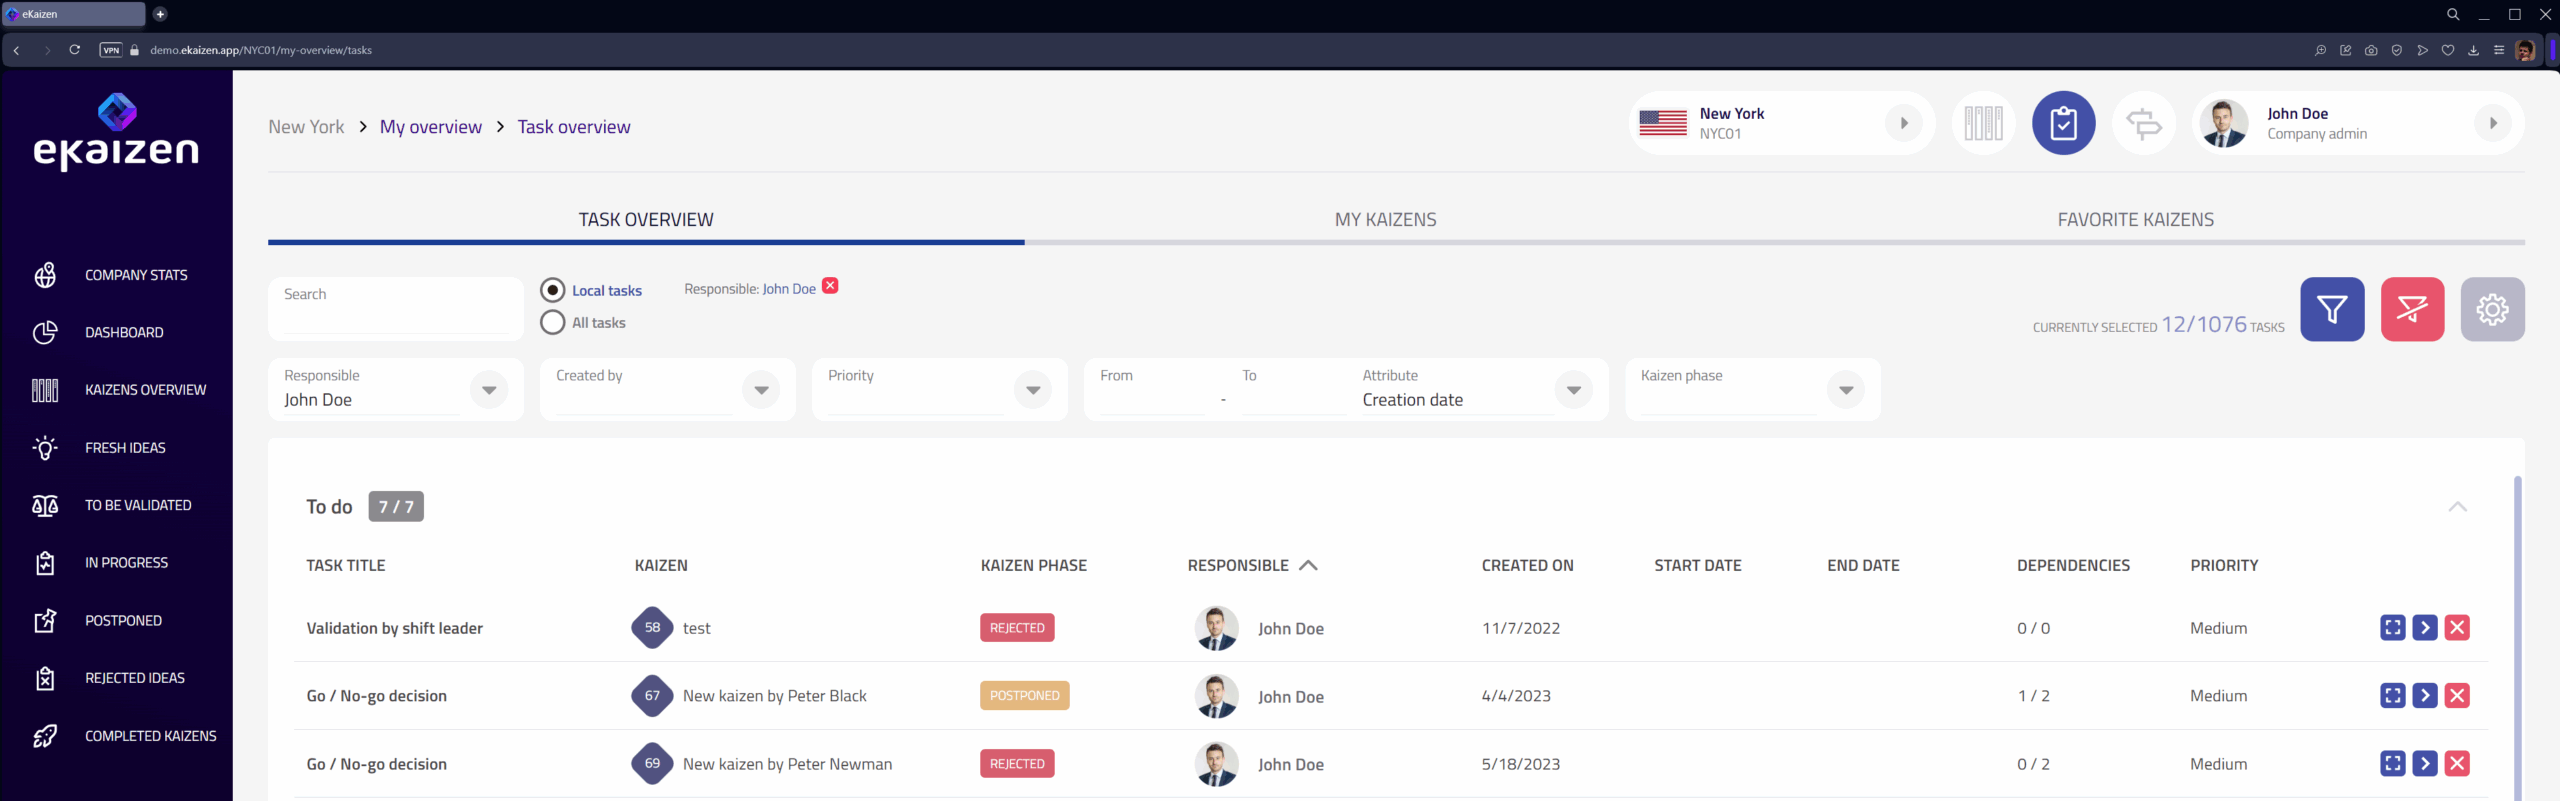Open Fresh Ideas in the sidebar

(x=125, y=448)
